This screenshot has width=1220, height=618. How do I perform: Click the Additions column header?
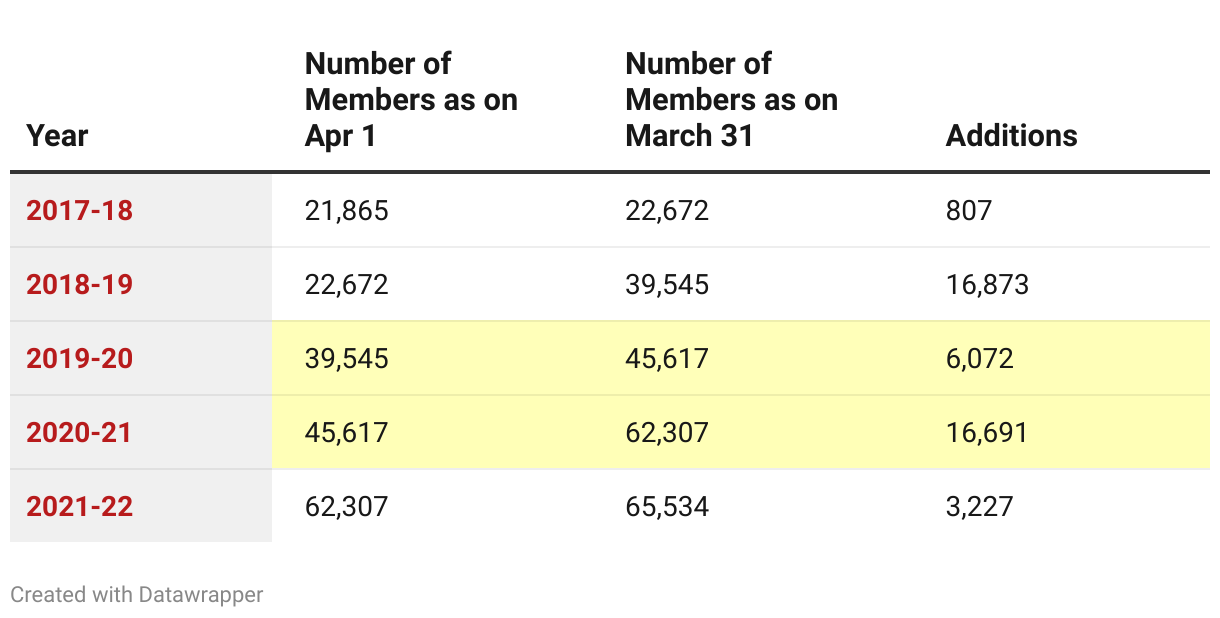[x=1011, y=136]
